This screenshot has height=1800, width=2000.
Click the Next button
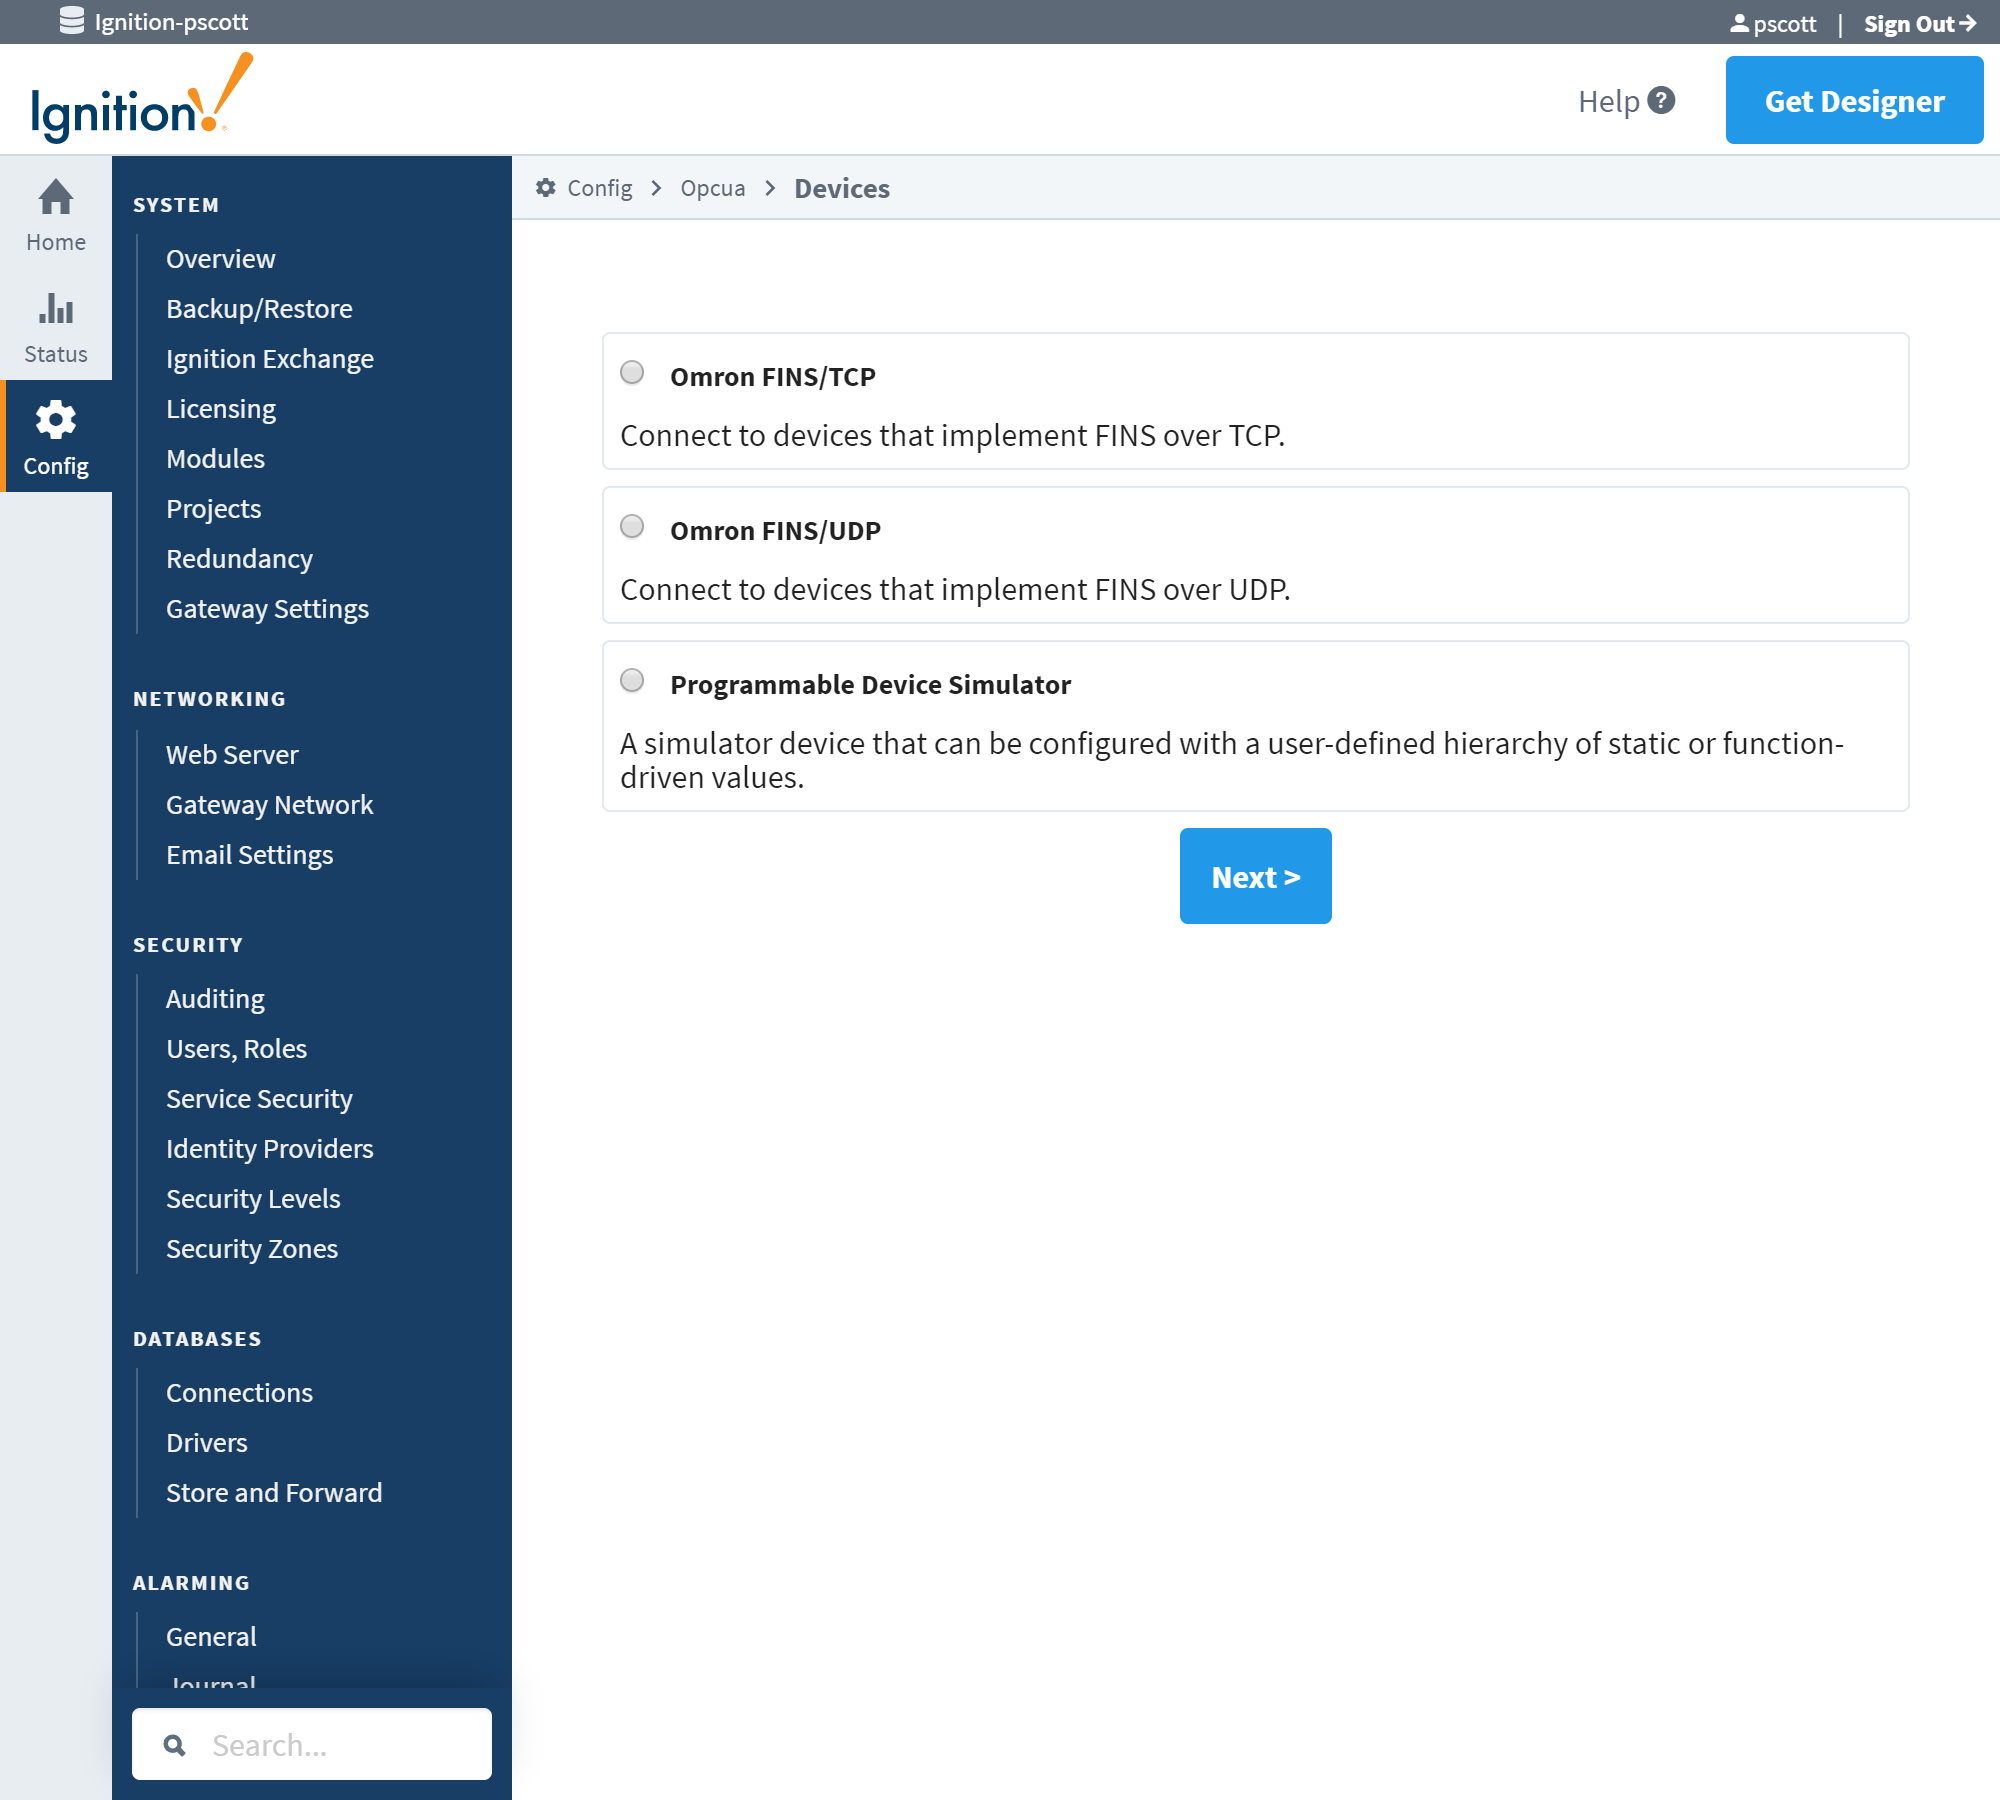point(1256,876)
